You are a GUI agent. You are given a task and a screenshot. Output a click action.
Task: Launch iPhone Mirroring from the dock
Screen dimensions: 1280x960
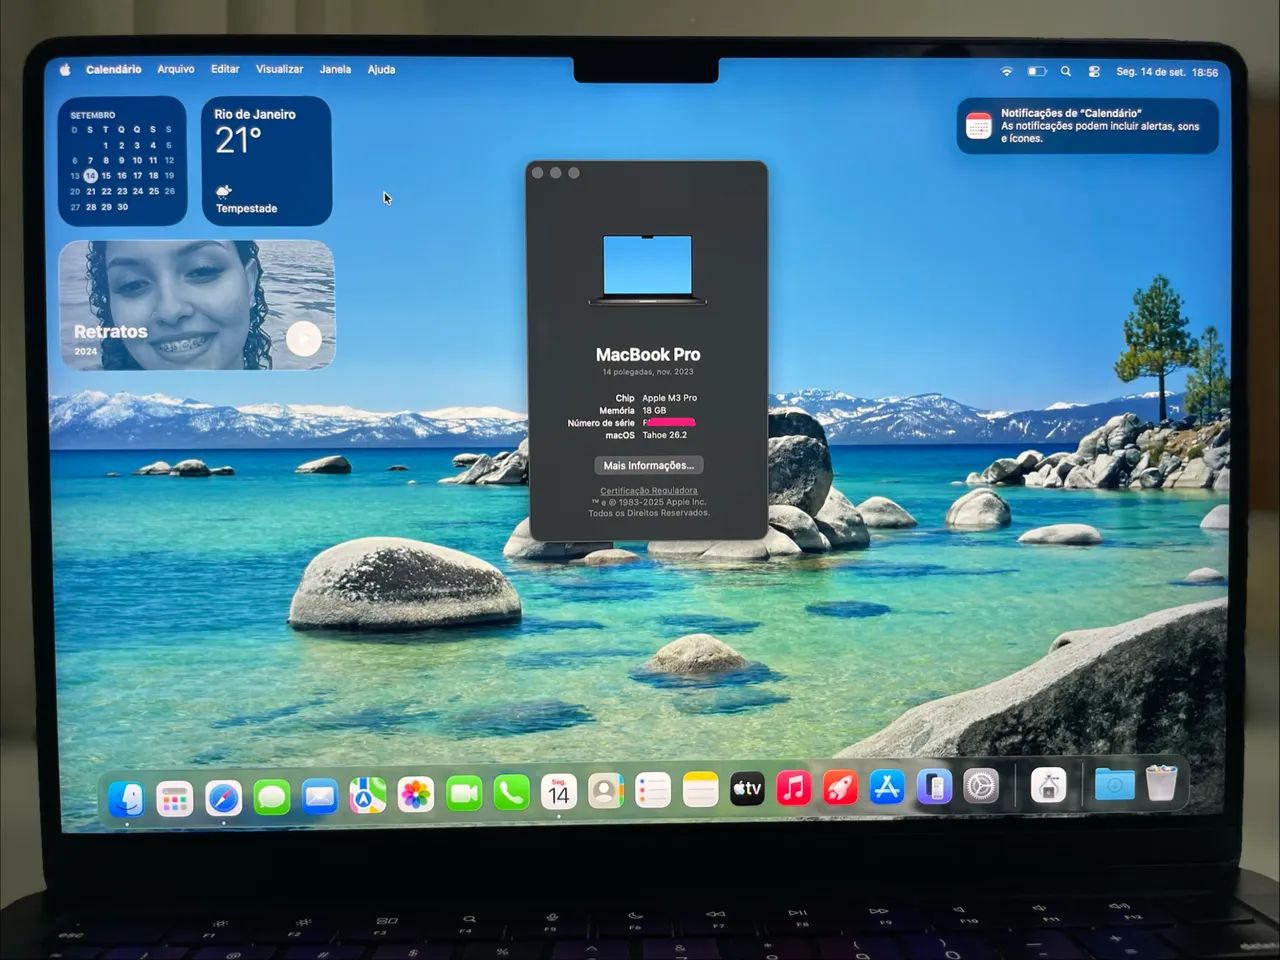point(934,787)
